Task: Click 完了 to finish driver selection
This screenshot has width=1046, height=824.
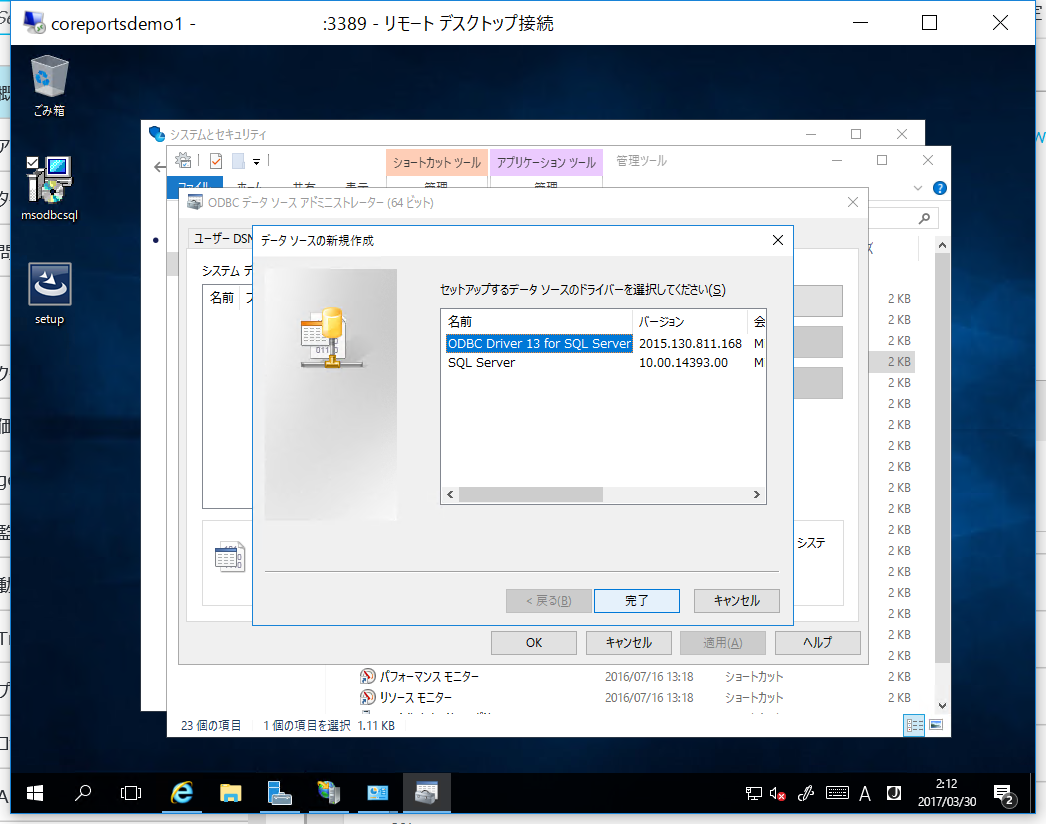Action: pos(636,600)
